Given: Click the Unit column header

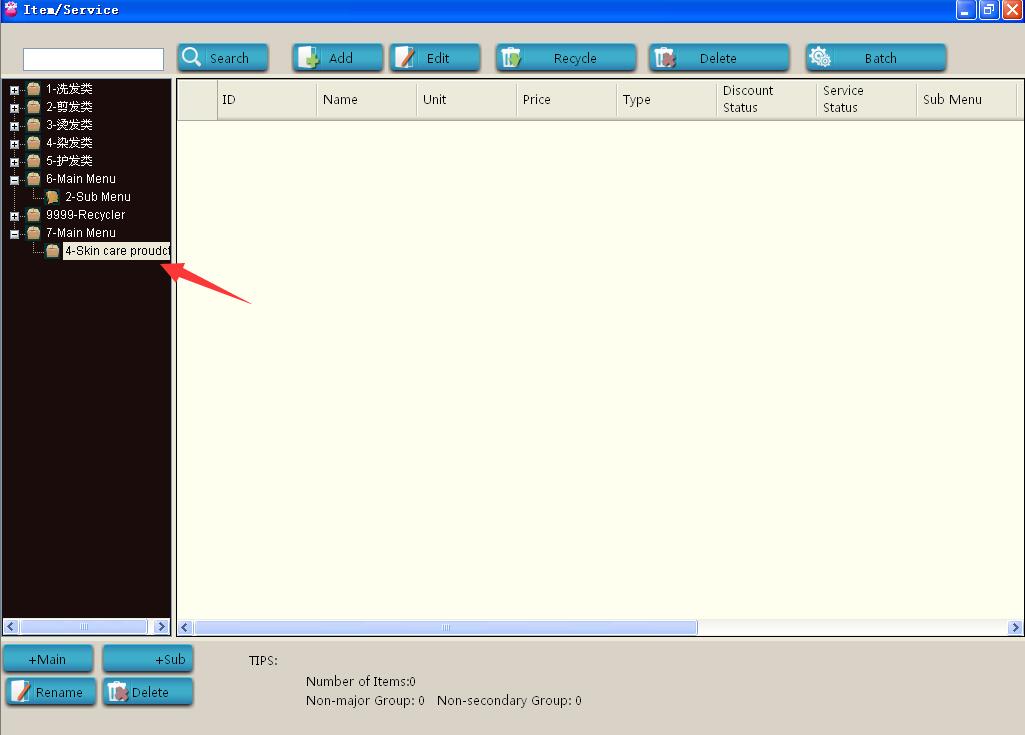Looking at the screenshot, I should (x=467, y=99).
